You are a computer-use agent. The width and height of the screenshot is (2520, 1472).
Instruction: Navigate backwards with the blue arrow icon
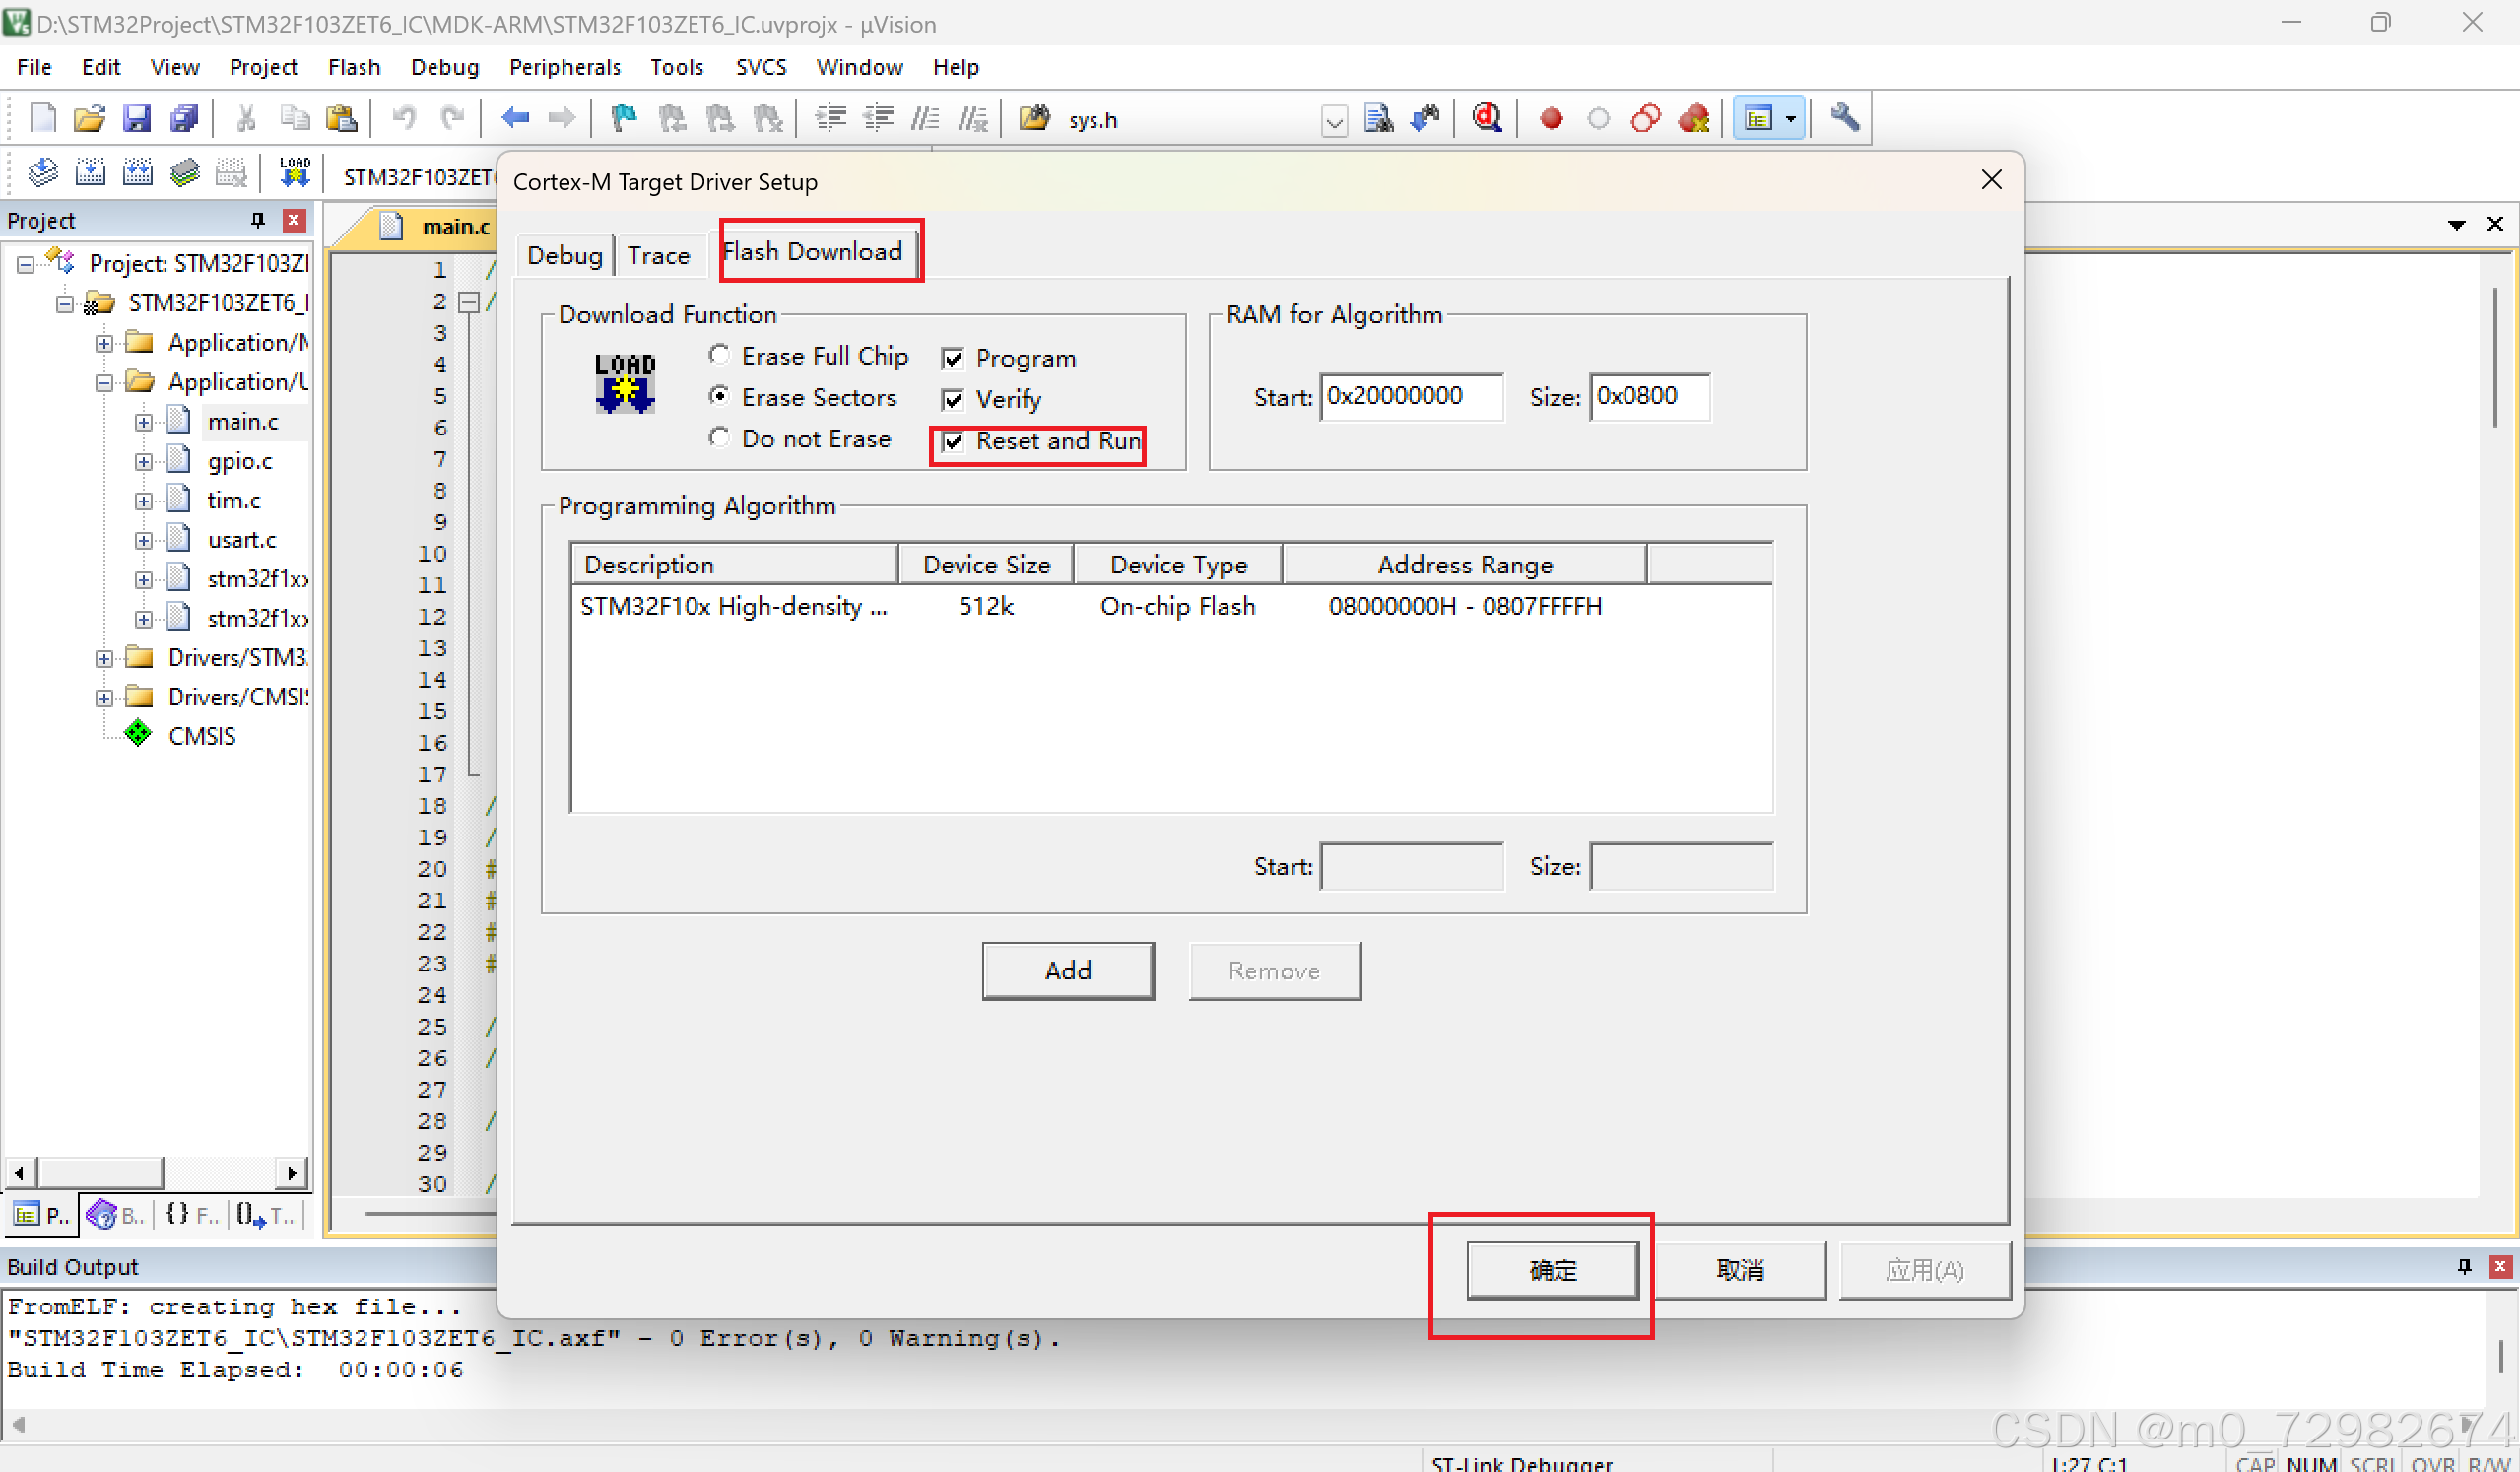click(x=515, y=119)
